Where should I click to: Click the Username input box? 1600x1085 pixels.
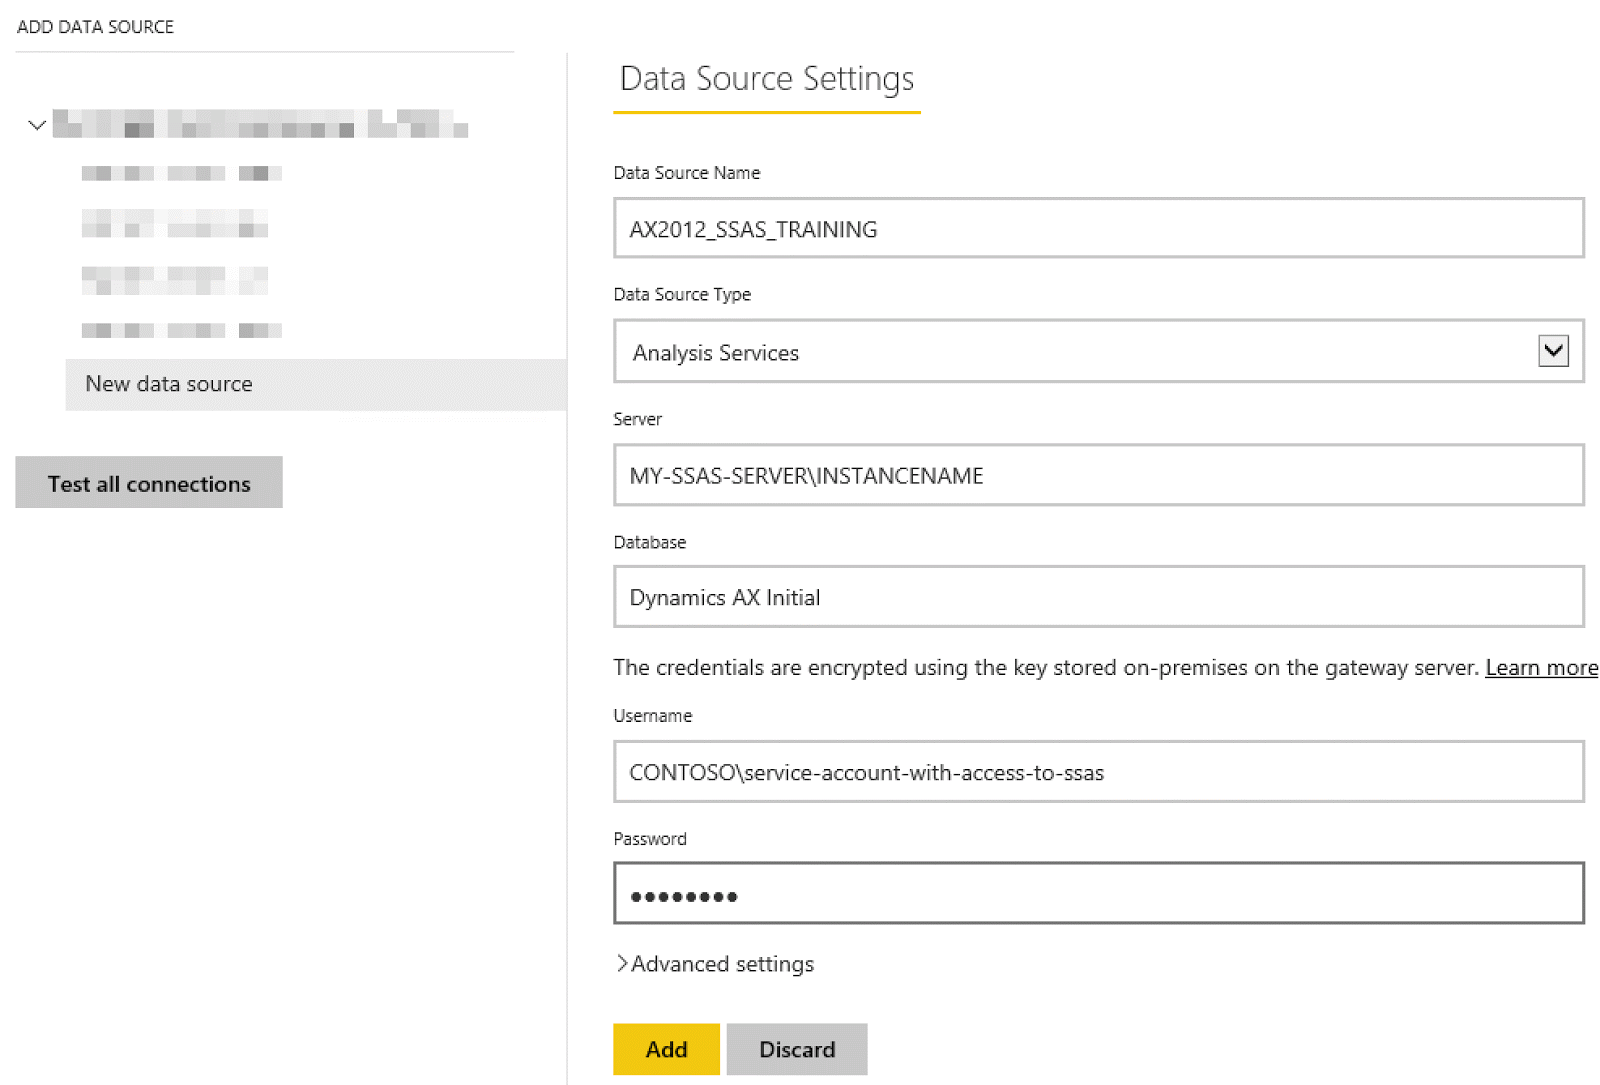pos(1097,772)
